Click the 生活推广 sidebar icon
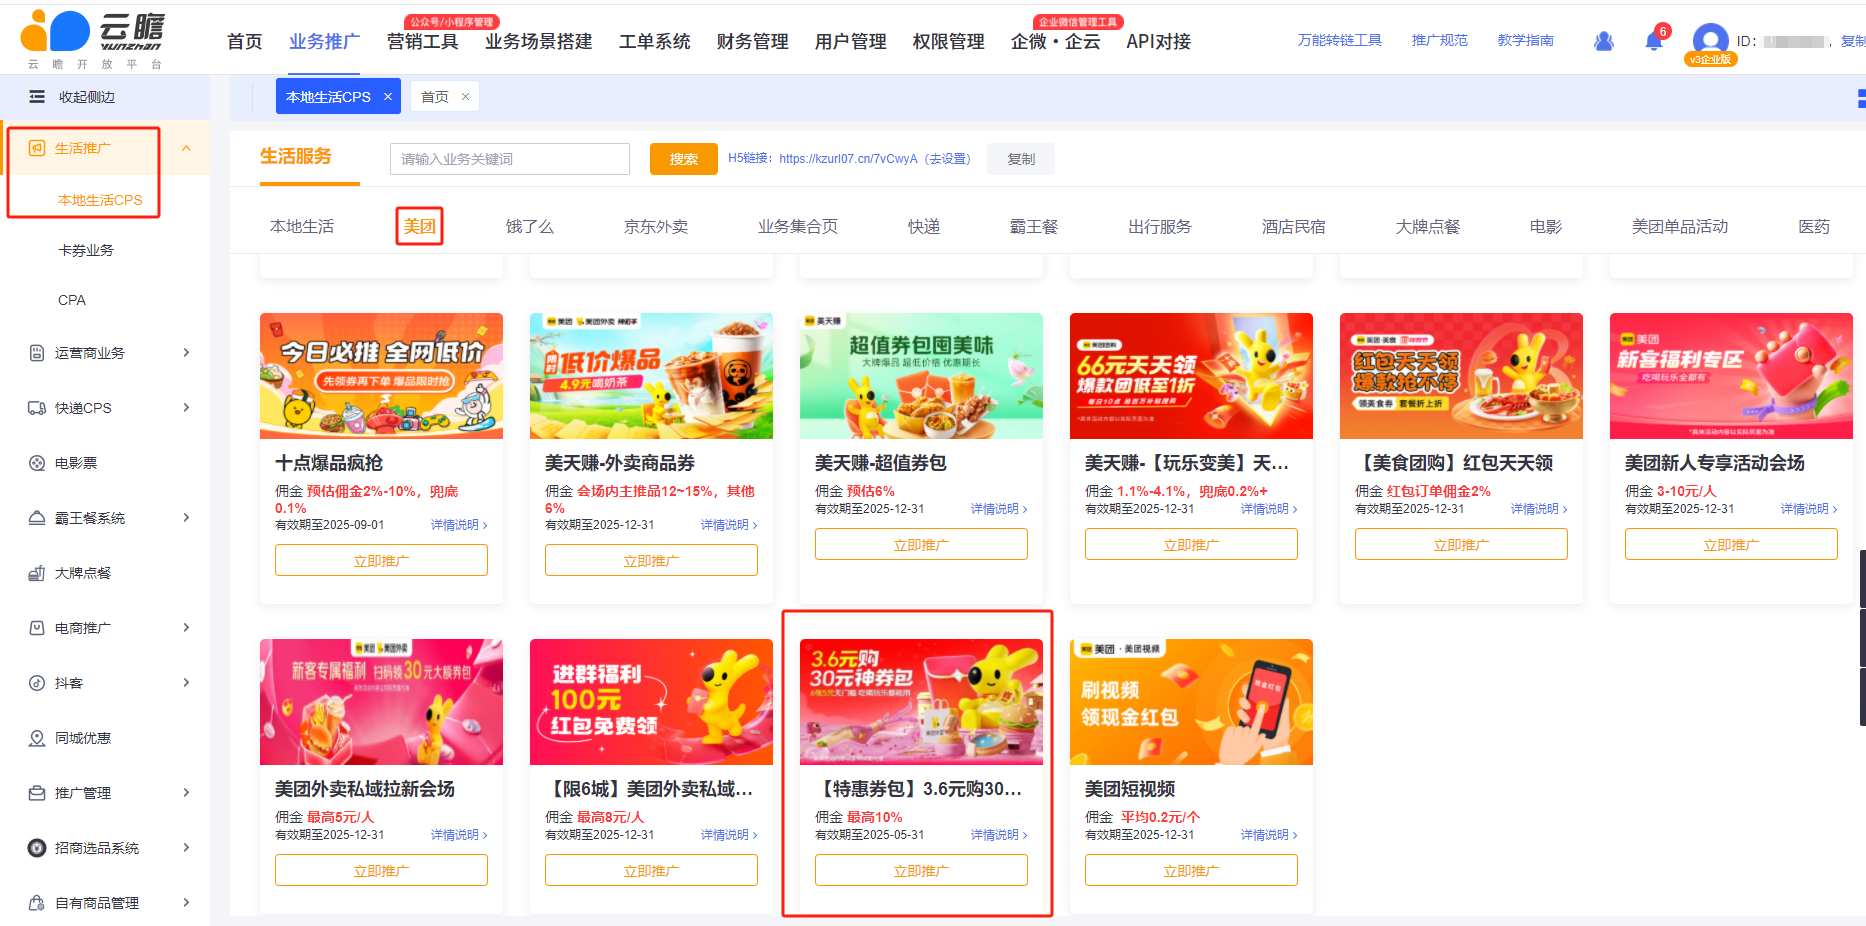 (x=37, y=148)
